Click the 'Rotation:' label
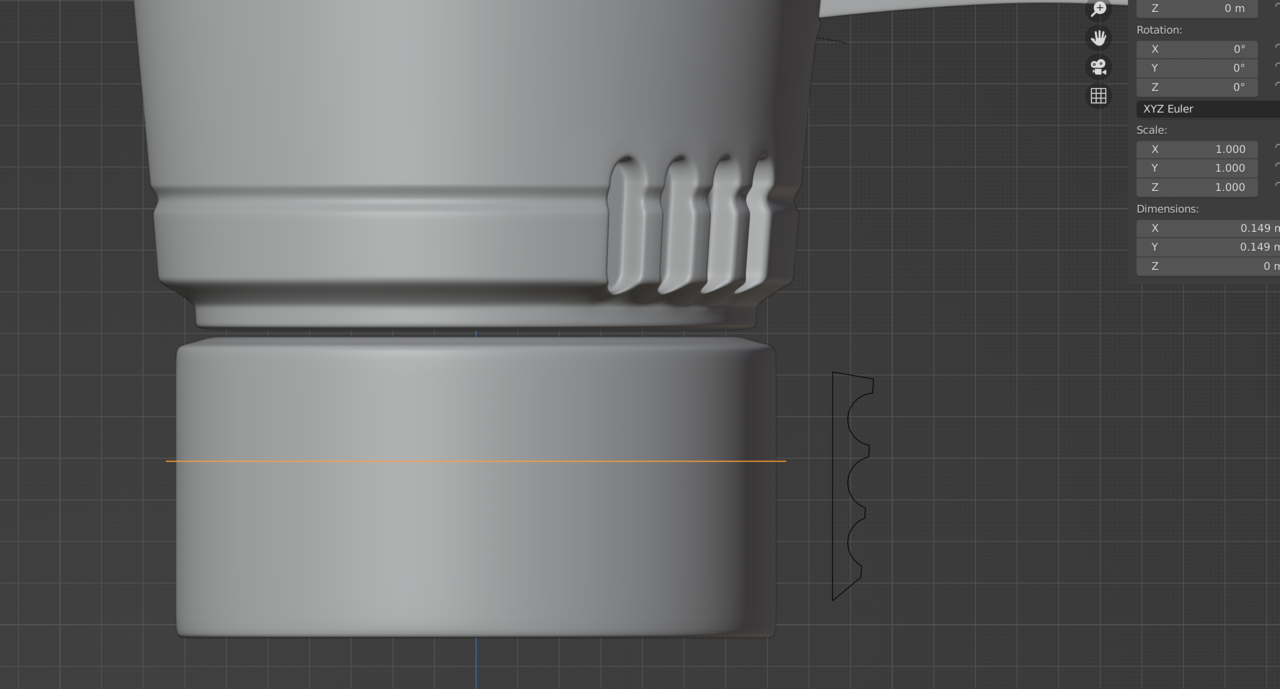This screenshot has width=1280, height=689. (x=1159, y=30)
